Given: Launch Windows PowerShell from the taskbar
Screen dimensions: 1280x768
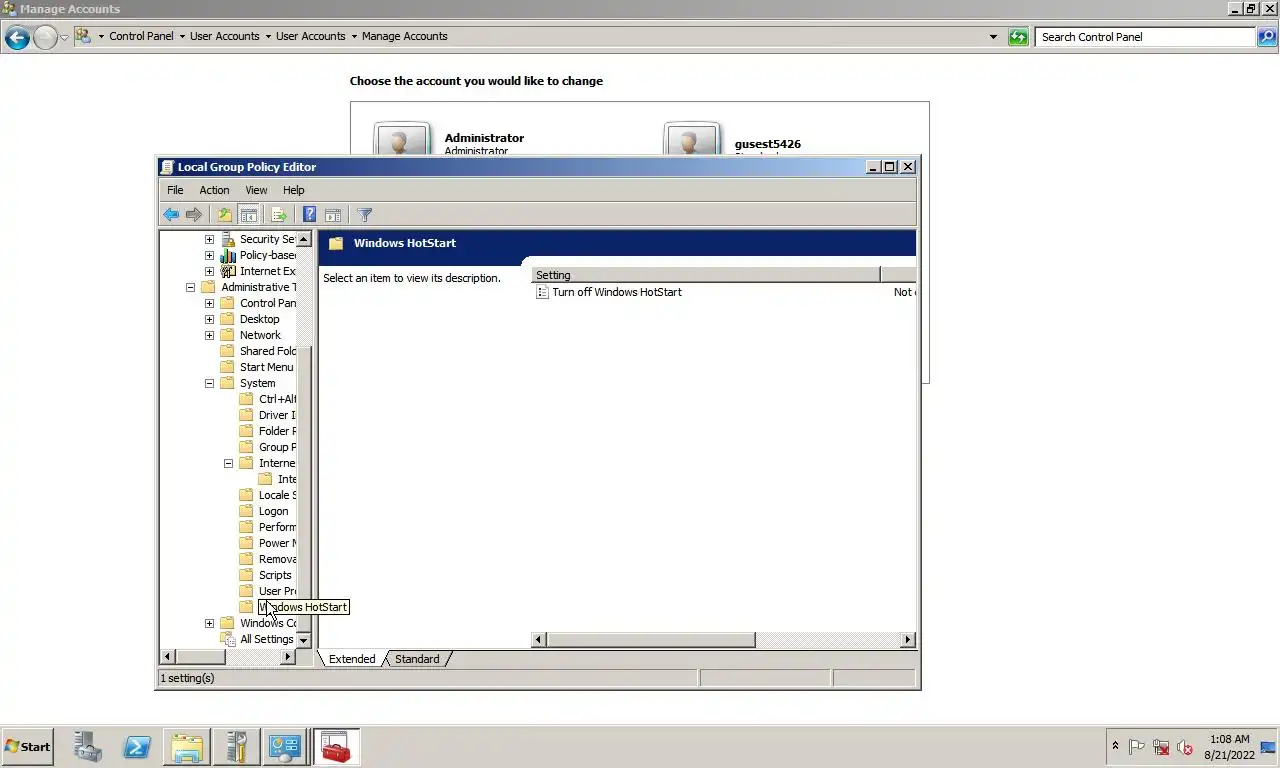Looking at the screenshot, I should point(137,747).
